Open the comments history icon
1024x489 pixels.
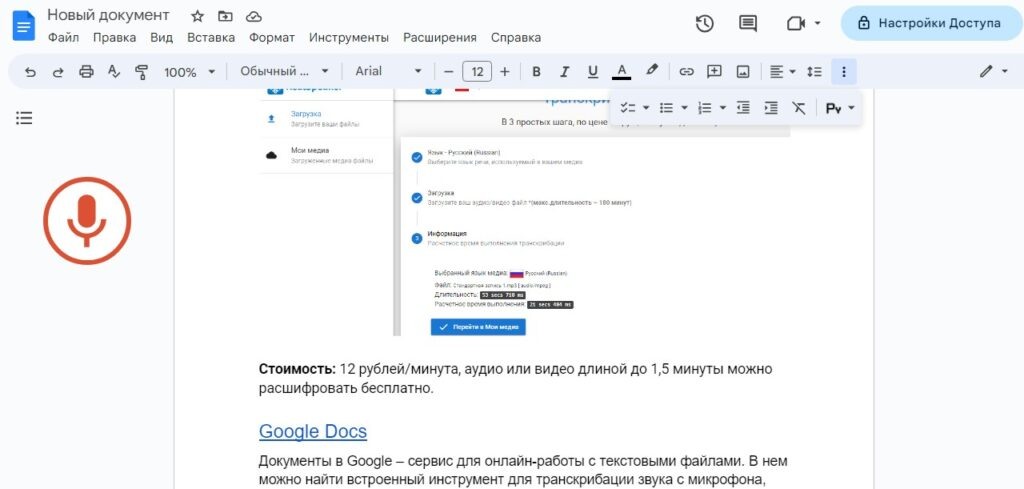click(748, 24)
